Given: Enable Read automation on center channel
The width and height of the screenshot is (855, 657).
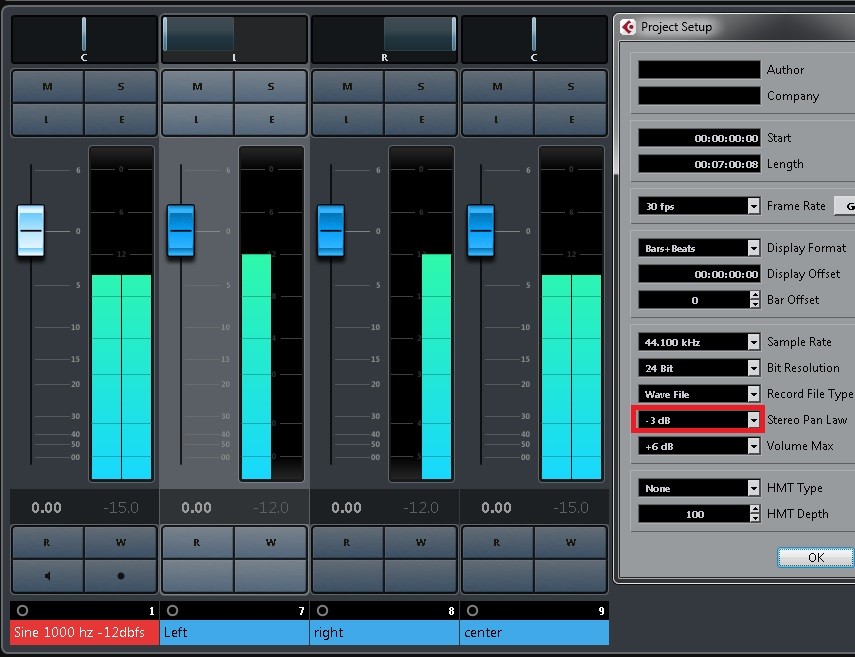Looking at the screenshot, I should tap(498, 543).
